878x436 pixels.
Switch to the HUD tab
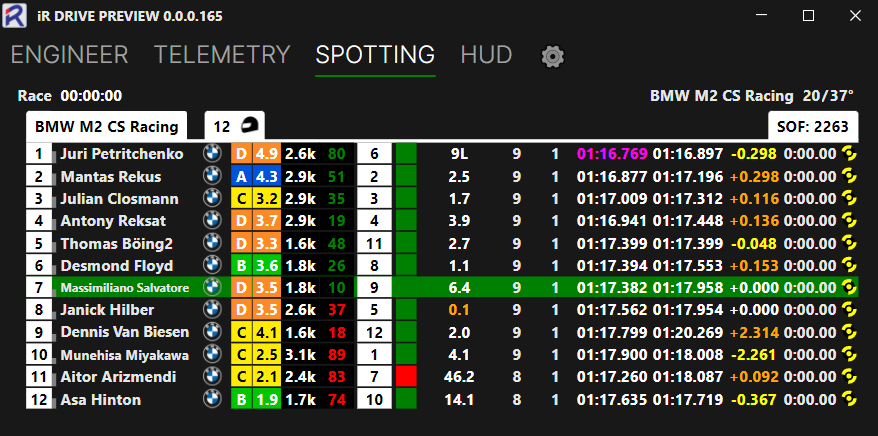coord(486,55)
